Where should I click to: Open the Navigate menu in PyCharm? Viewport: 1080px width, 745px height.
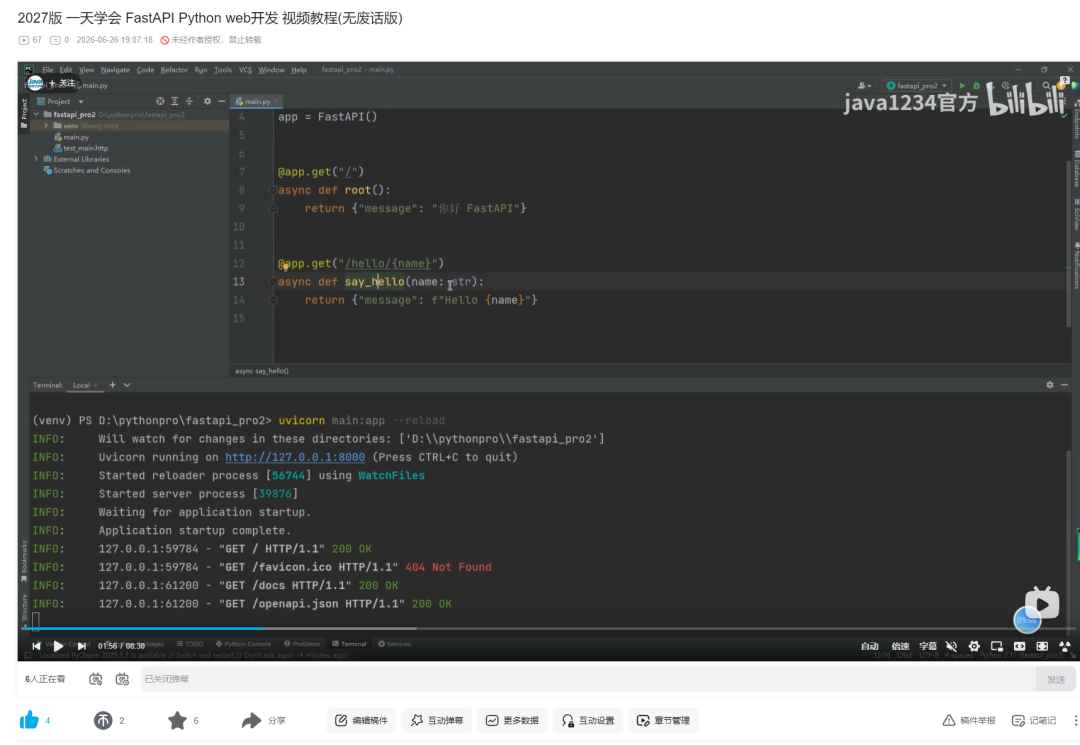pos(115,70)
